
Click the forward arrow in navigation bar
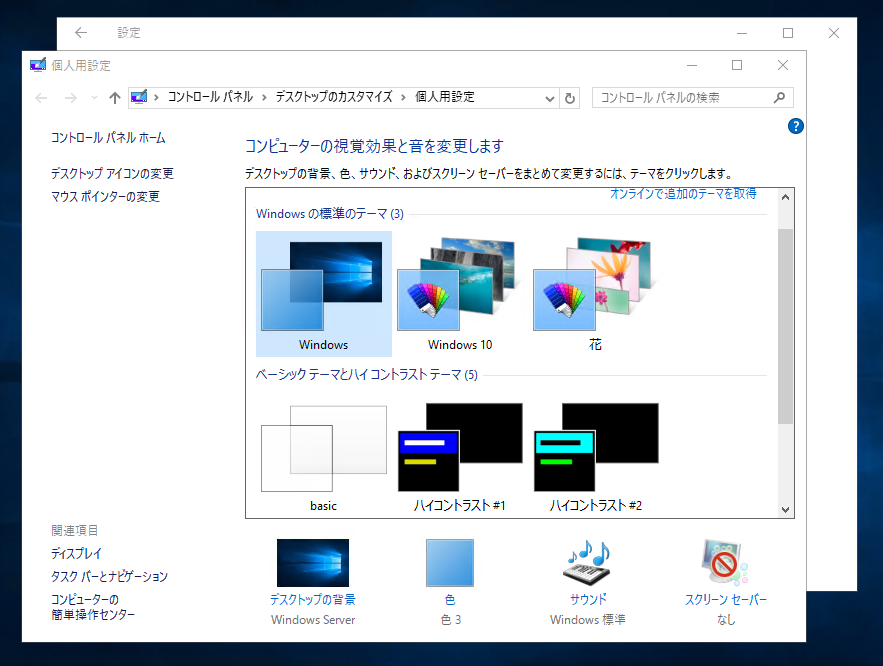(x=70, y=98)
